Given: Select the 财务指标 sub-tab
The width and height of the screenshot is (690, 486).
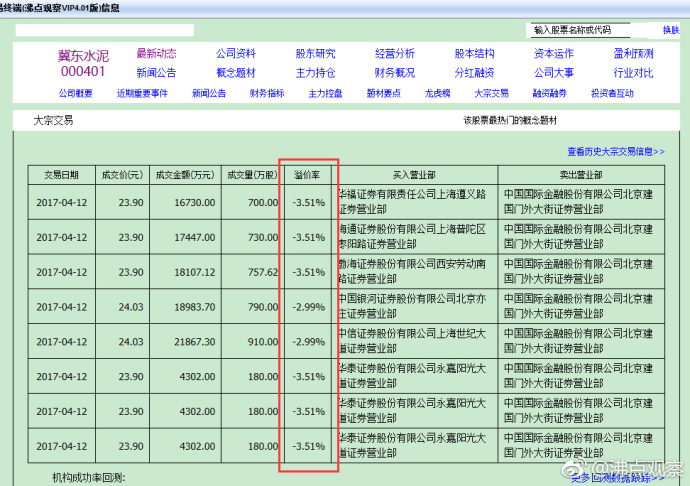Looking at the screenshot, I should click(x=267, y=93).
